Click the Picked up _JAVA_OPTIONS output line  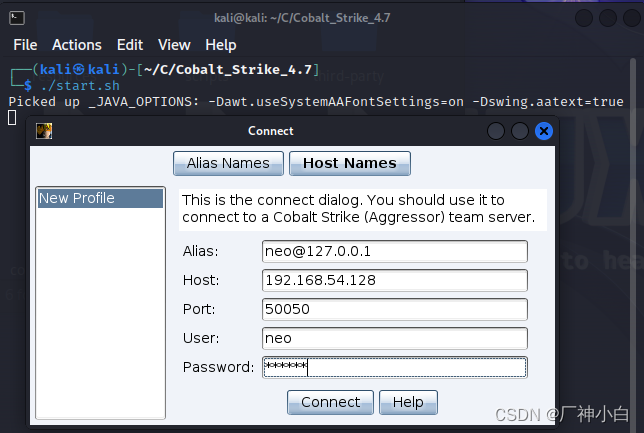pyautogui.click(x=316, y=101)
